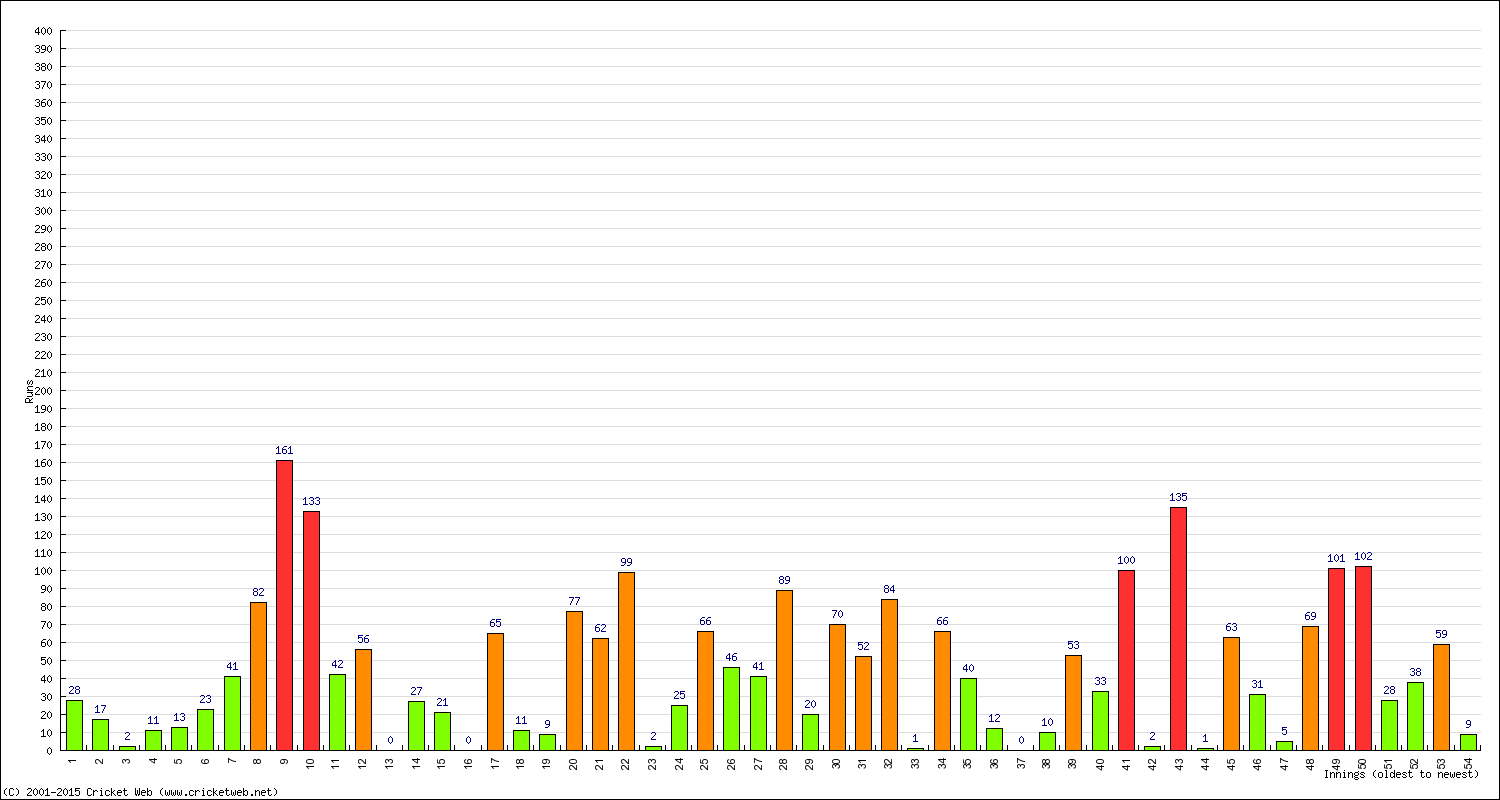Click the value label 77

point(574,602)
